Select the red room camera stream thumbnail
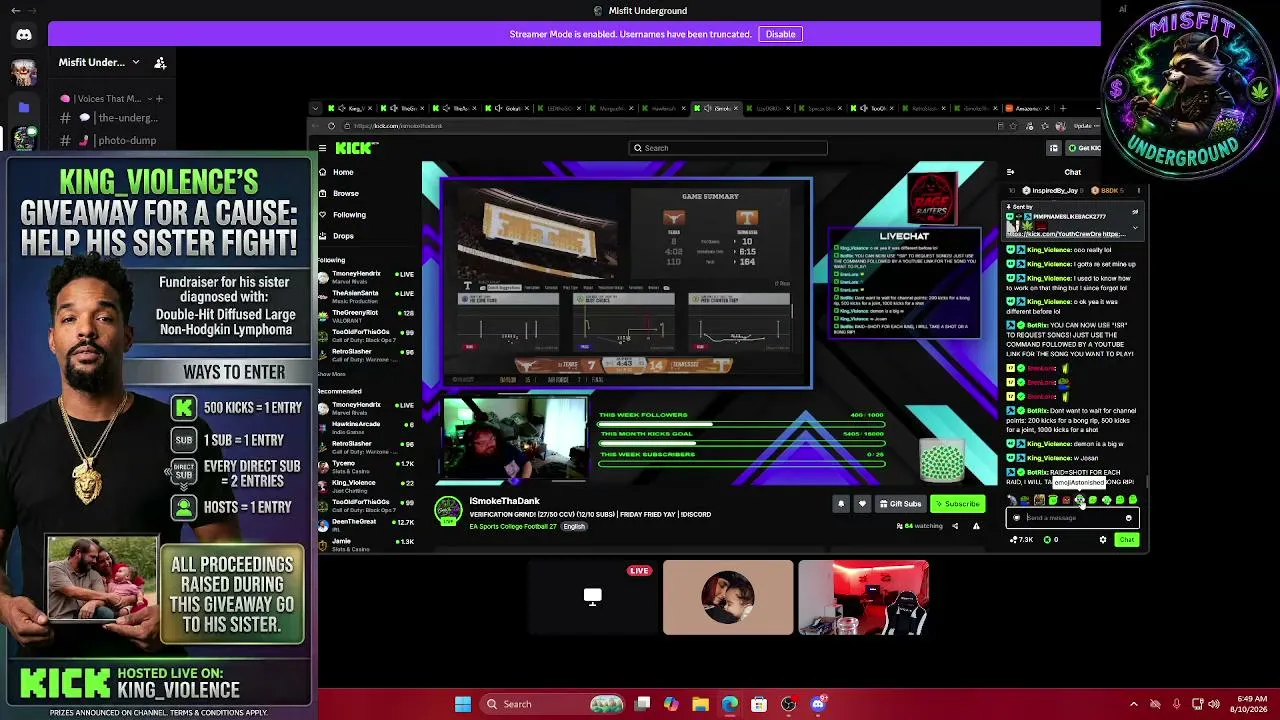This screenshot has height=720, width=1280. pos(863,597)
